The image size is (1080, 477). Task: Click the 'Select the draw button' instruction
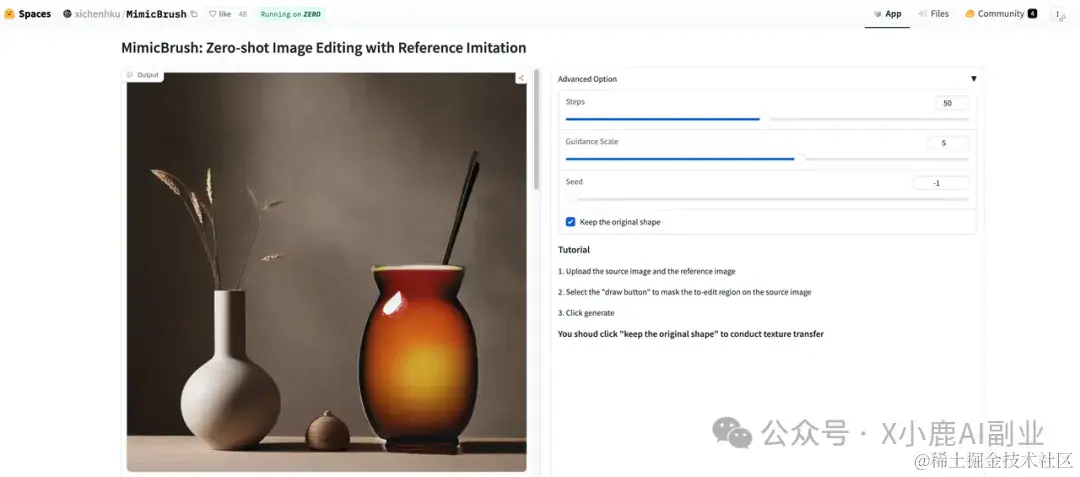click(685, 293)
